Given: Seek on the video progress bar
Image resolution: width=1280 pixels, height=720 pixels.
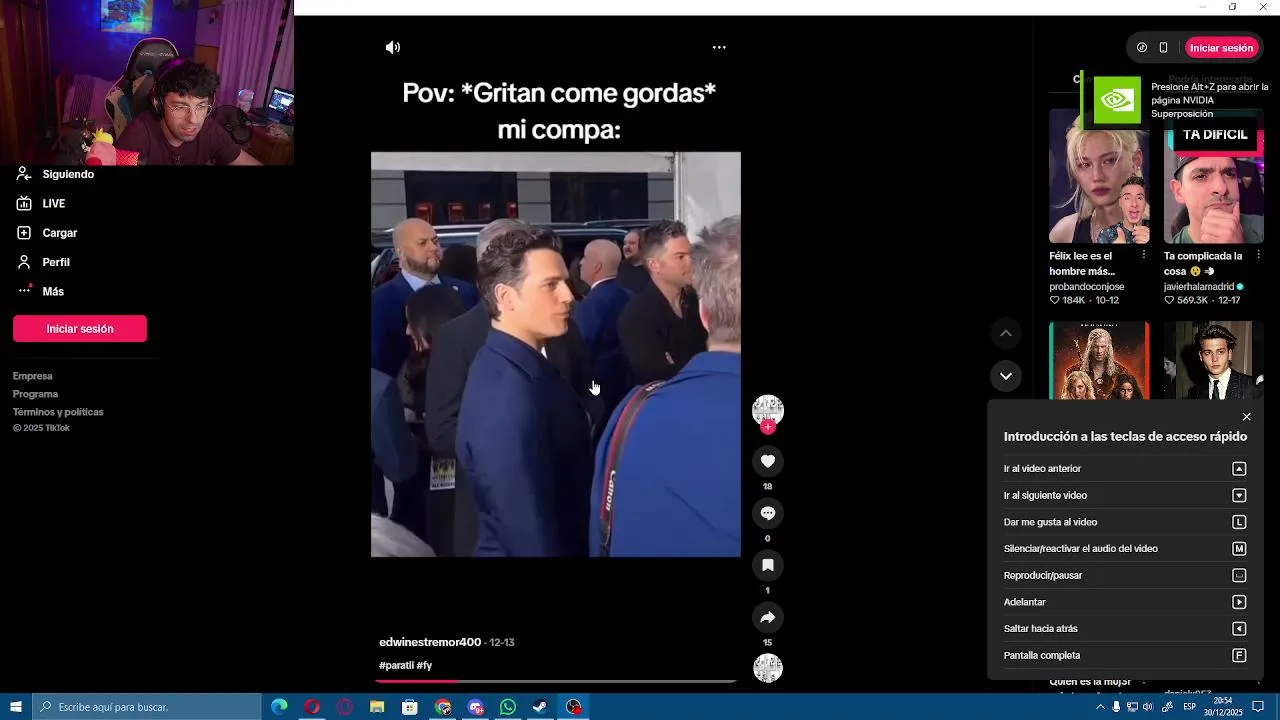Looking at the screenshot, I should (556, 682).
